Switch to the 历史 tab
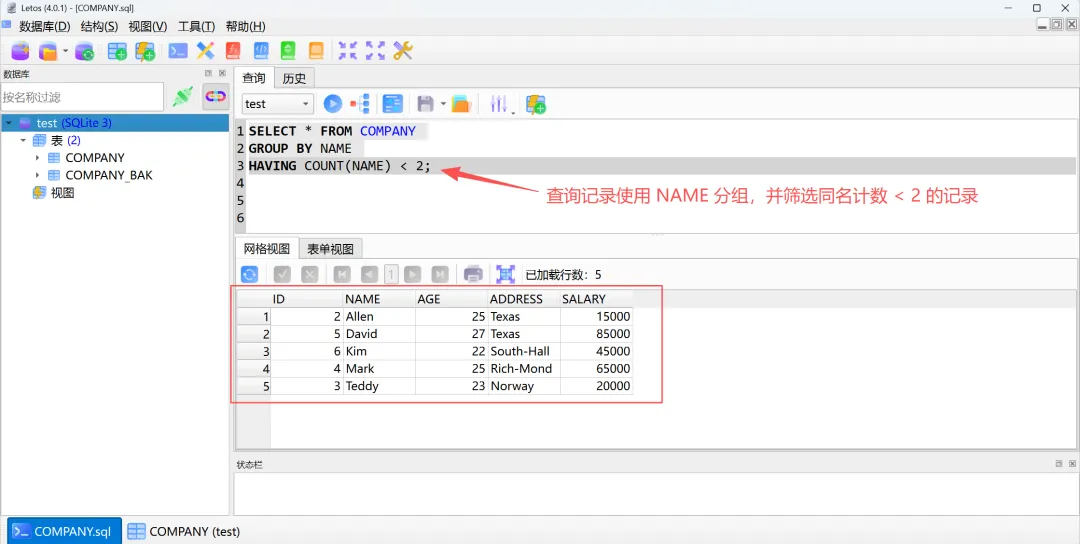1080x544 pixels. (294, 79)
